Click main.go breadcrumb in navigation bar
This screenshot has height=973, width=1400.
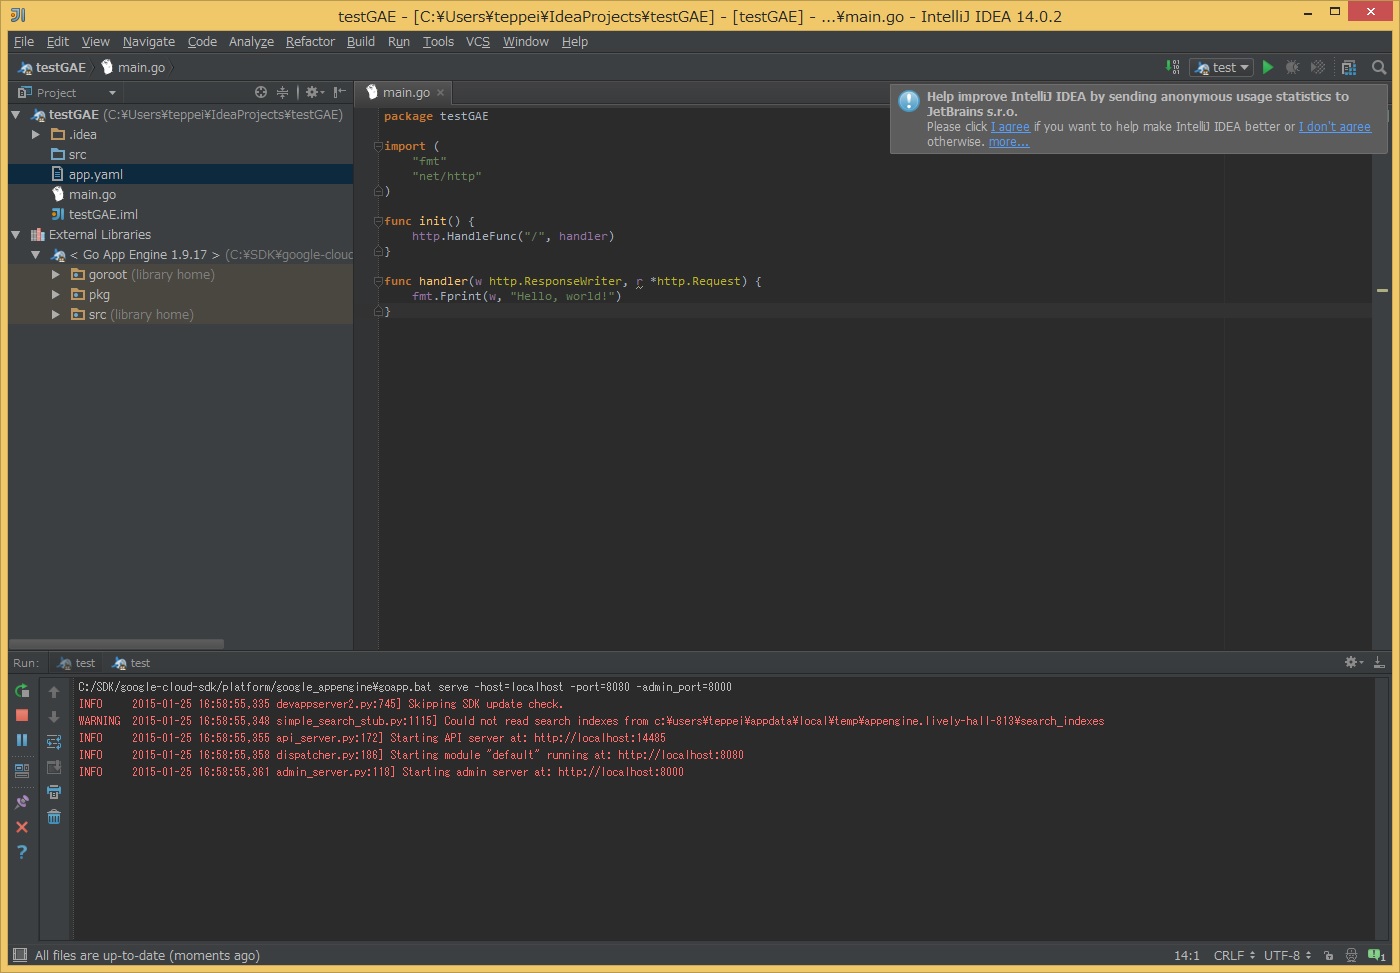point(133,67)
